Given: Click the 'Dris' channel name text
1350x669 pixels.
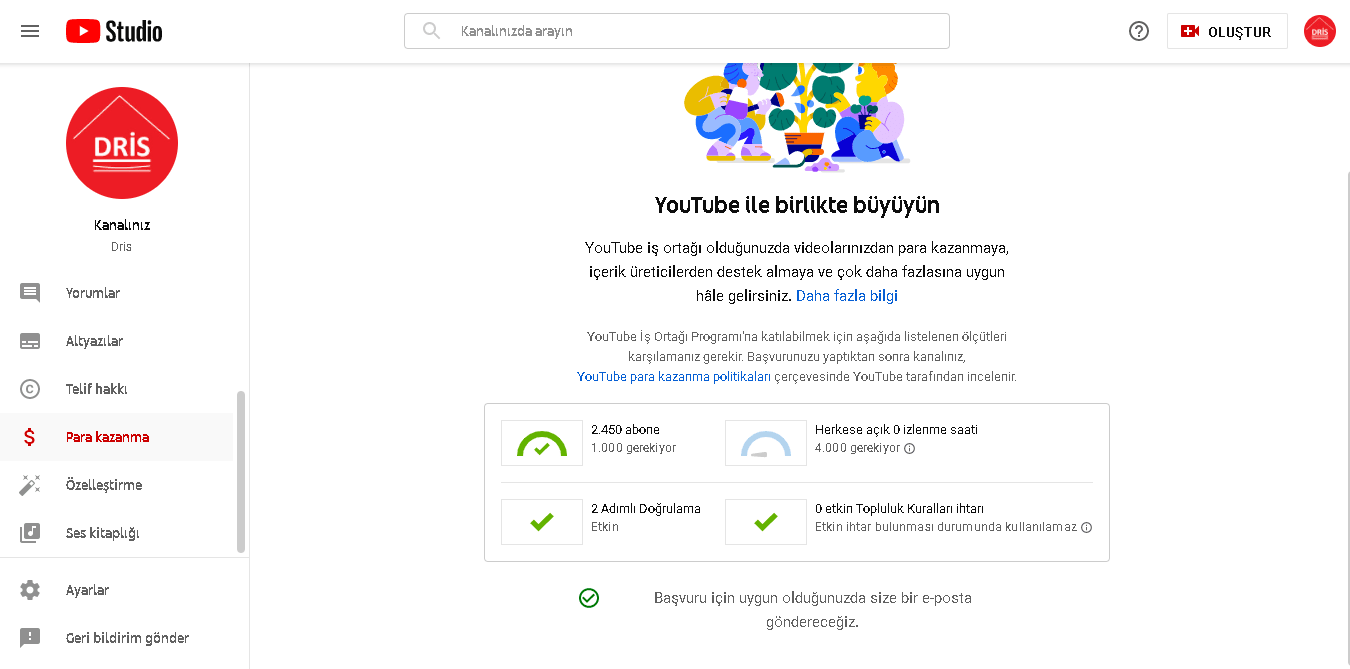Looking at the screenshot, I should click(x=122, y=247).
